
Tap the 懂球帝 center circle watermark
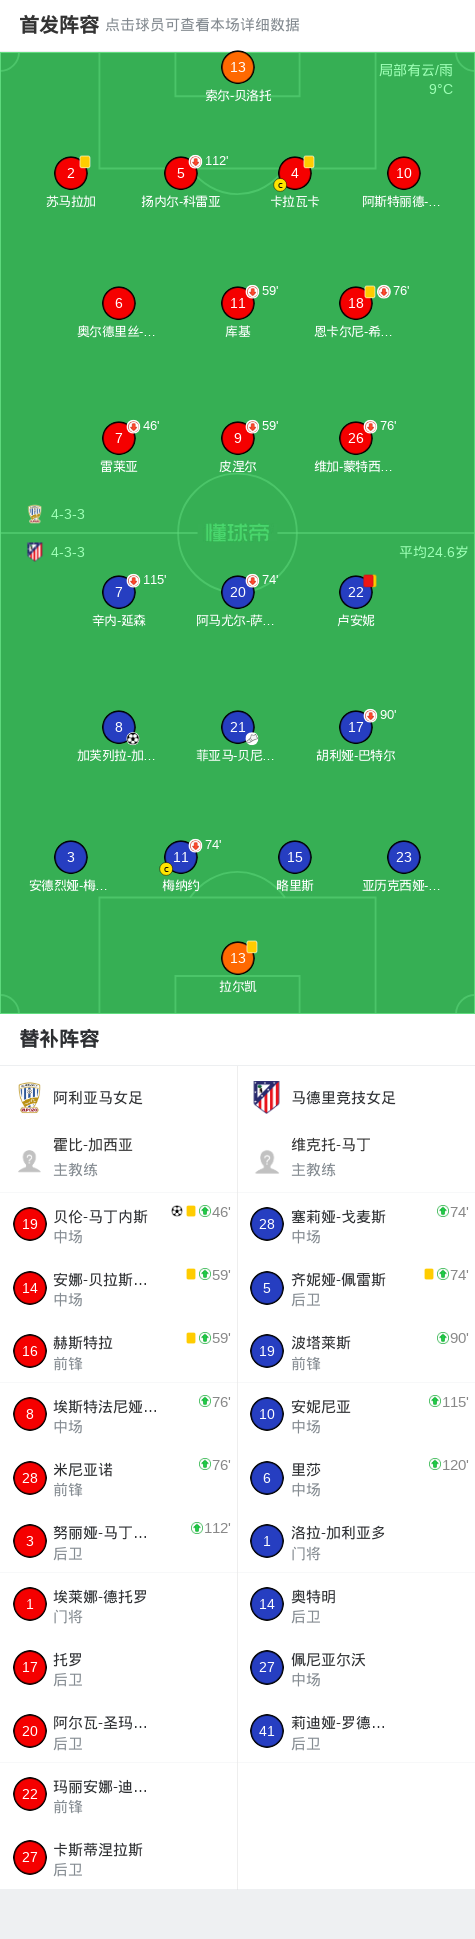tap(238, 533)
